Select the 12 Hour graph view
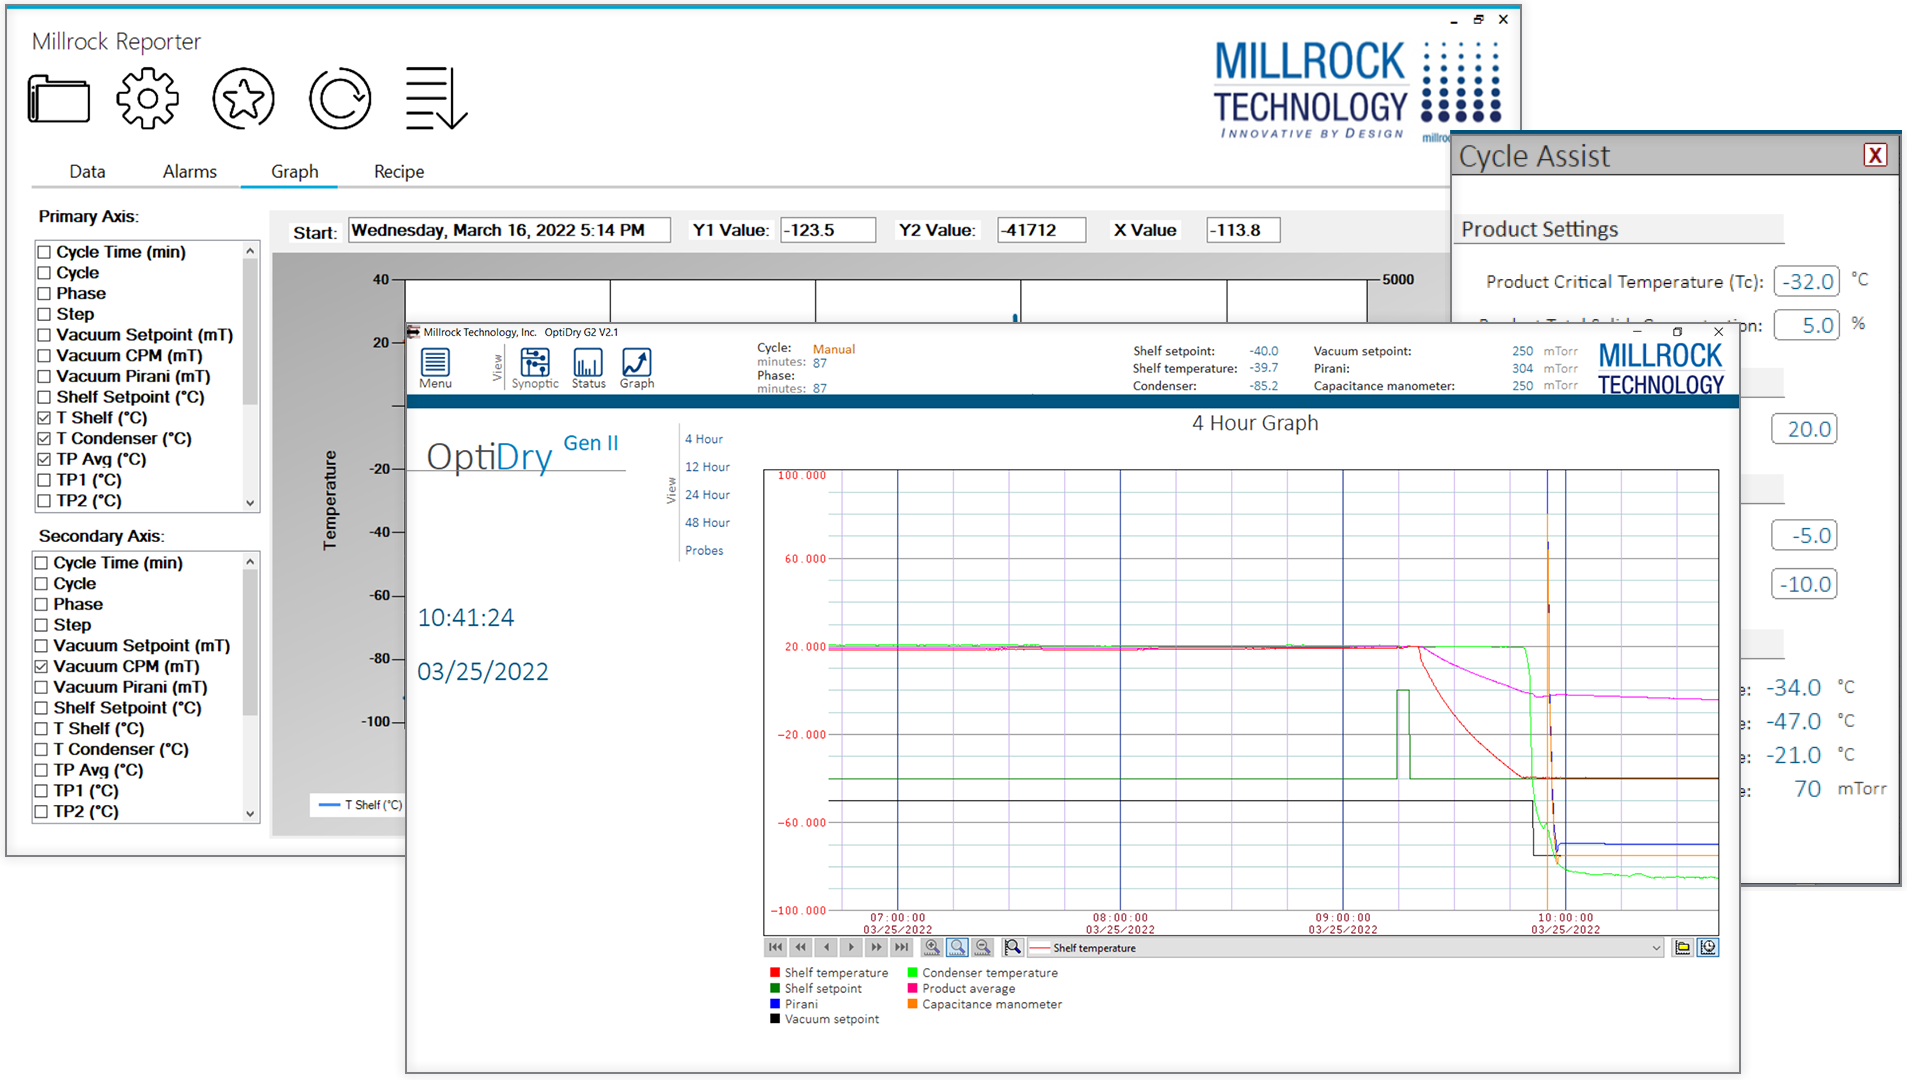 (707, 467)
